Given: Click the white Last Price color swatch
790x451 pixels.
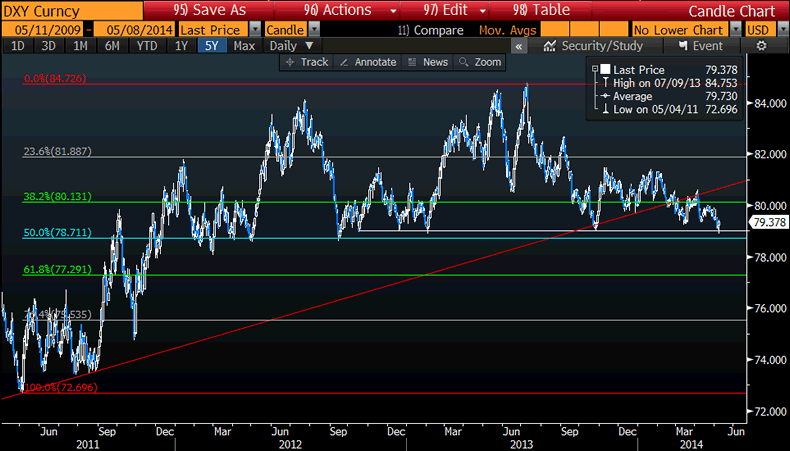Looking at the screenshot, I should (605, 70).
